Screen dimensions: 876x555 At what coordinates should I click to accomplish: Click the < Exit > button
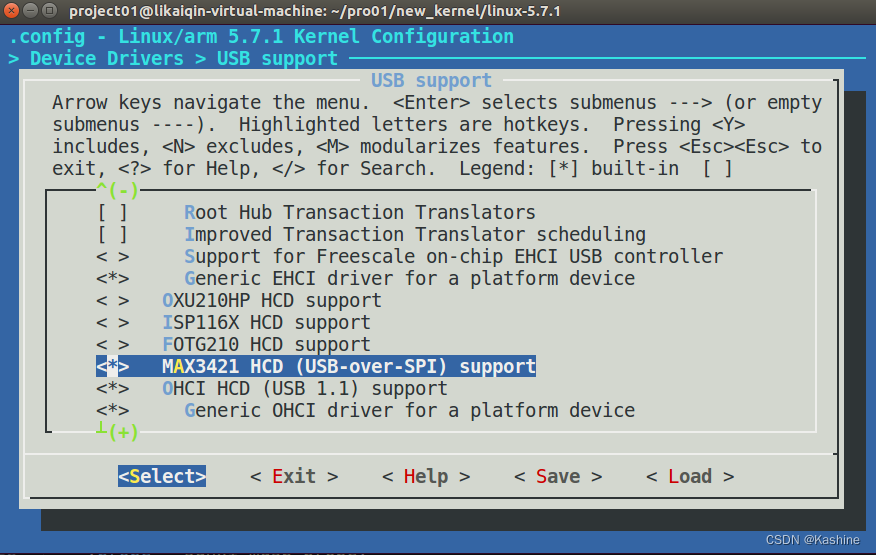point(294,476)
